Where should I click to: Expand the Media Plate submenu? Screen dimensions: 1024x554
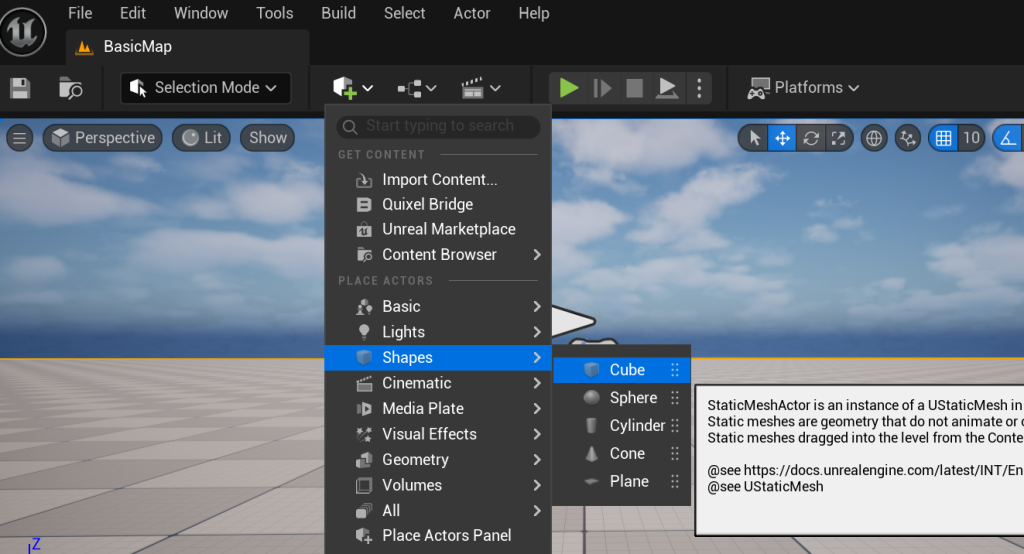[x=438, y=408]
